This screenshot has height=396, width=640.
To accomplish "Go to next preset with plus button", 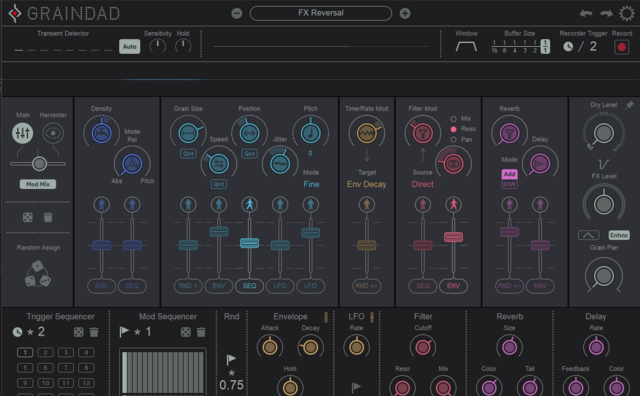I will point(405,13).
